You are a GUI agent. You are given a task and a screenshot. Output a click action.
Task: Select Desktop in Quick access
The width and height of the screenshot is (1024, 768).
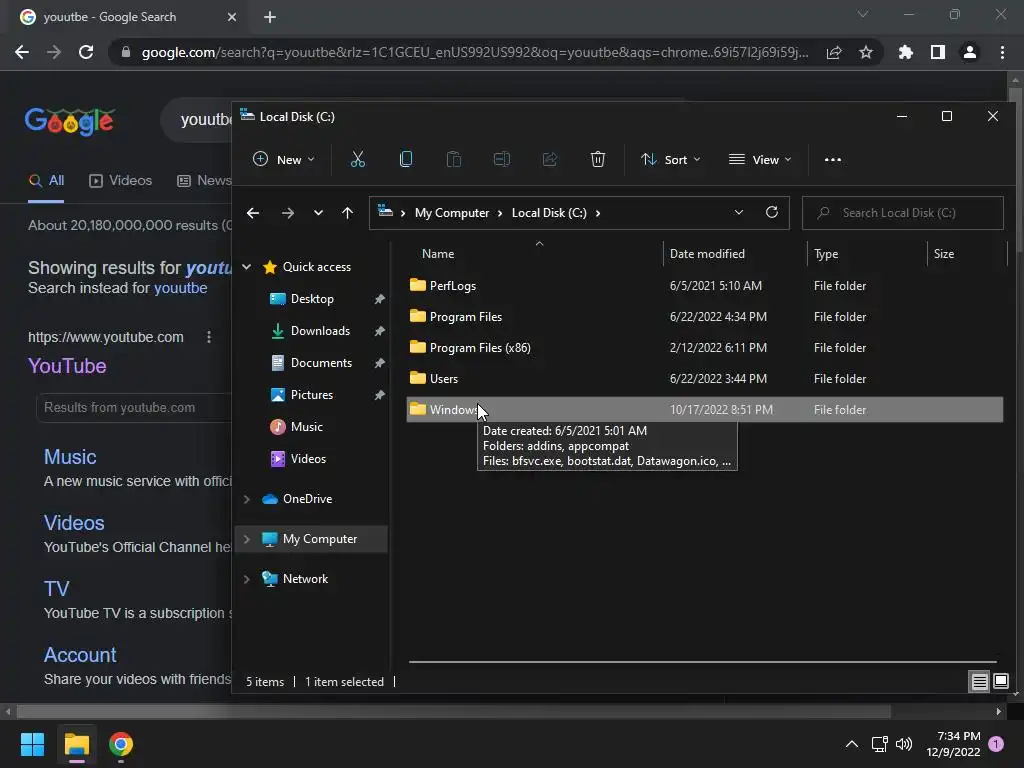point(312,298)
